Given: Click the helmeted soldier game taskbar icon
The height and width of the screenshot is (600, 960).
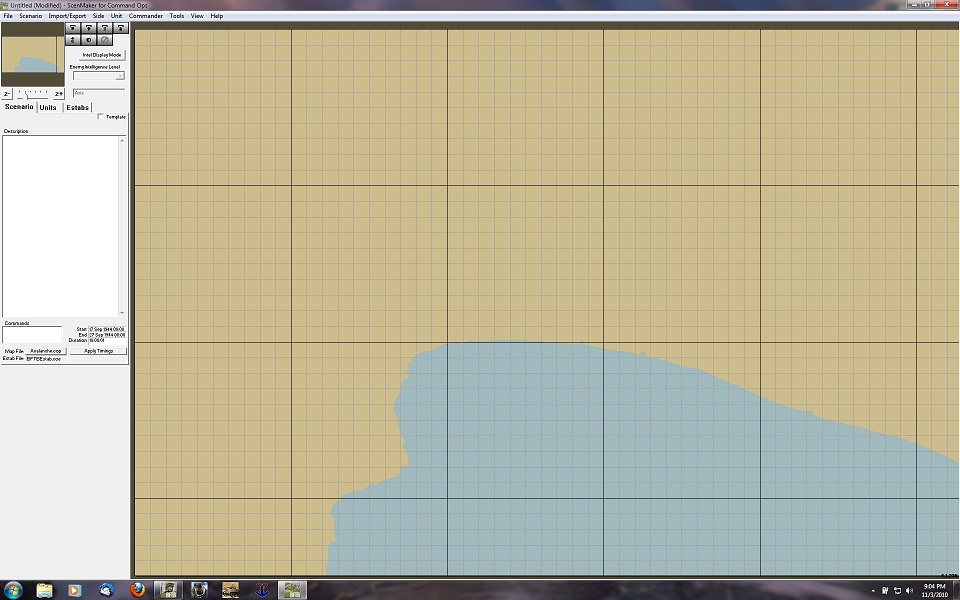Looking at the screenshot, I should [199, 590].
